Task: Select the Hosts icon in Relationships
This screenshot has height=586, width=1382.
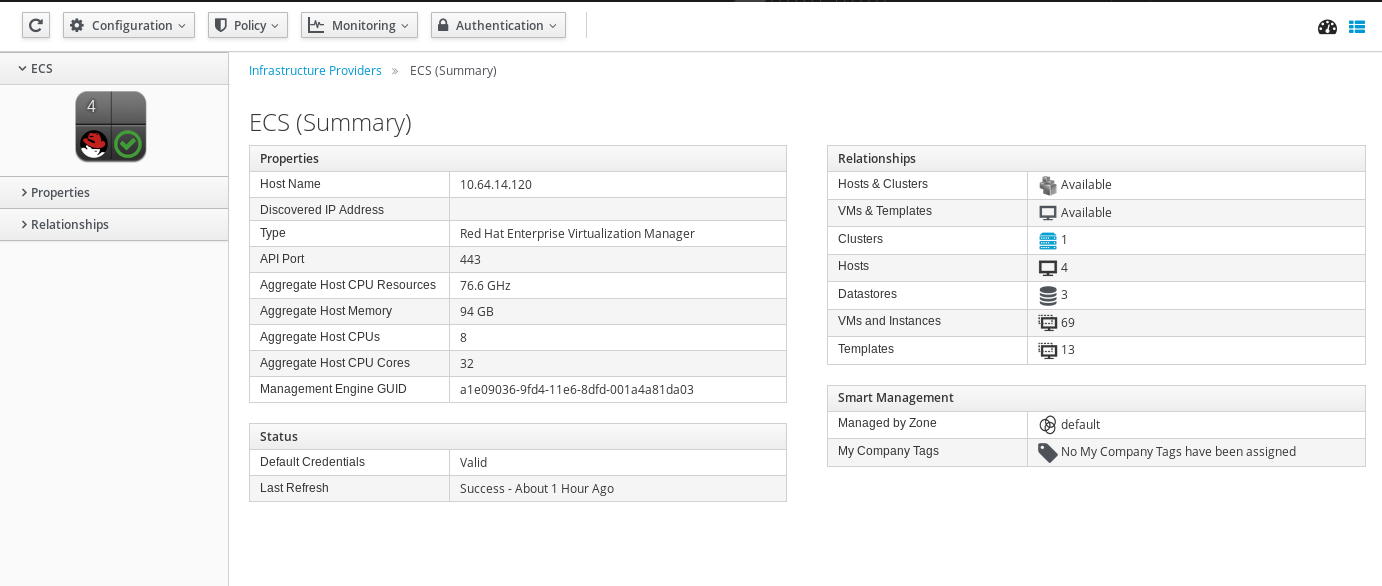Action: pos(1046,266)
